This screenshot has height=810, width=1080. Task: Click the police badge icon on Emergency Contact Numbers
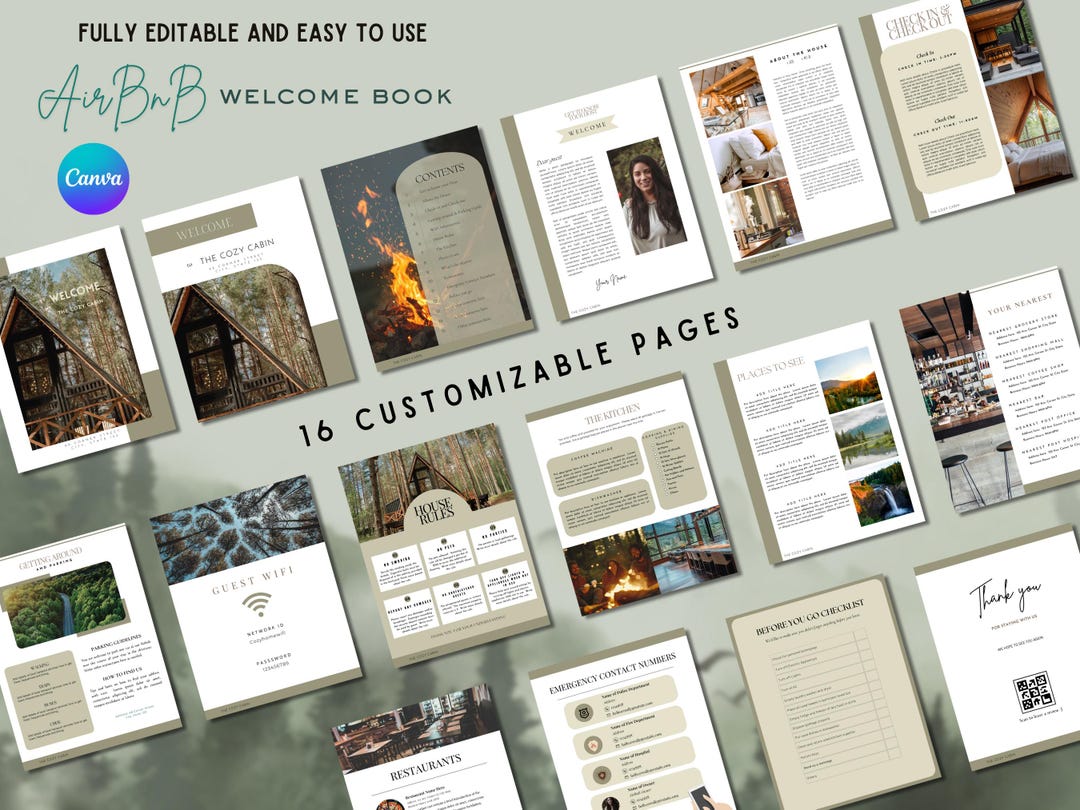click(584, 712)
